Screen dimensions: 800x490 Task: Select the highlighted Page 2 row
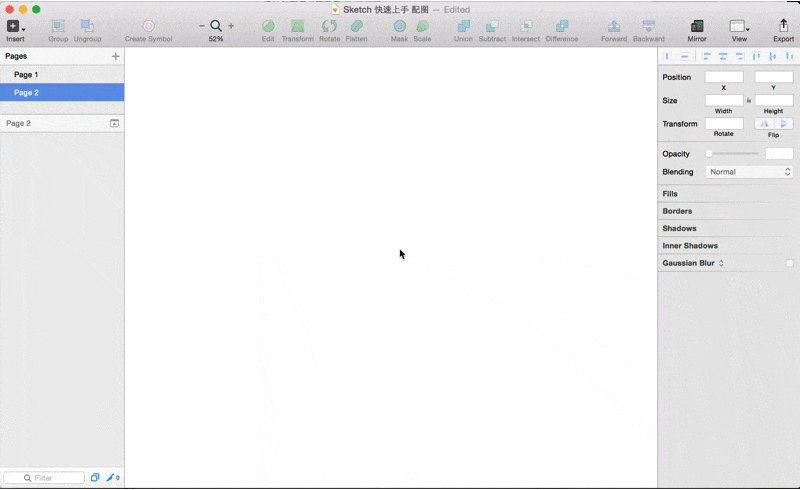point(62,92)
